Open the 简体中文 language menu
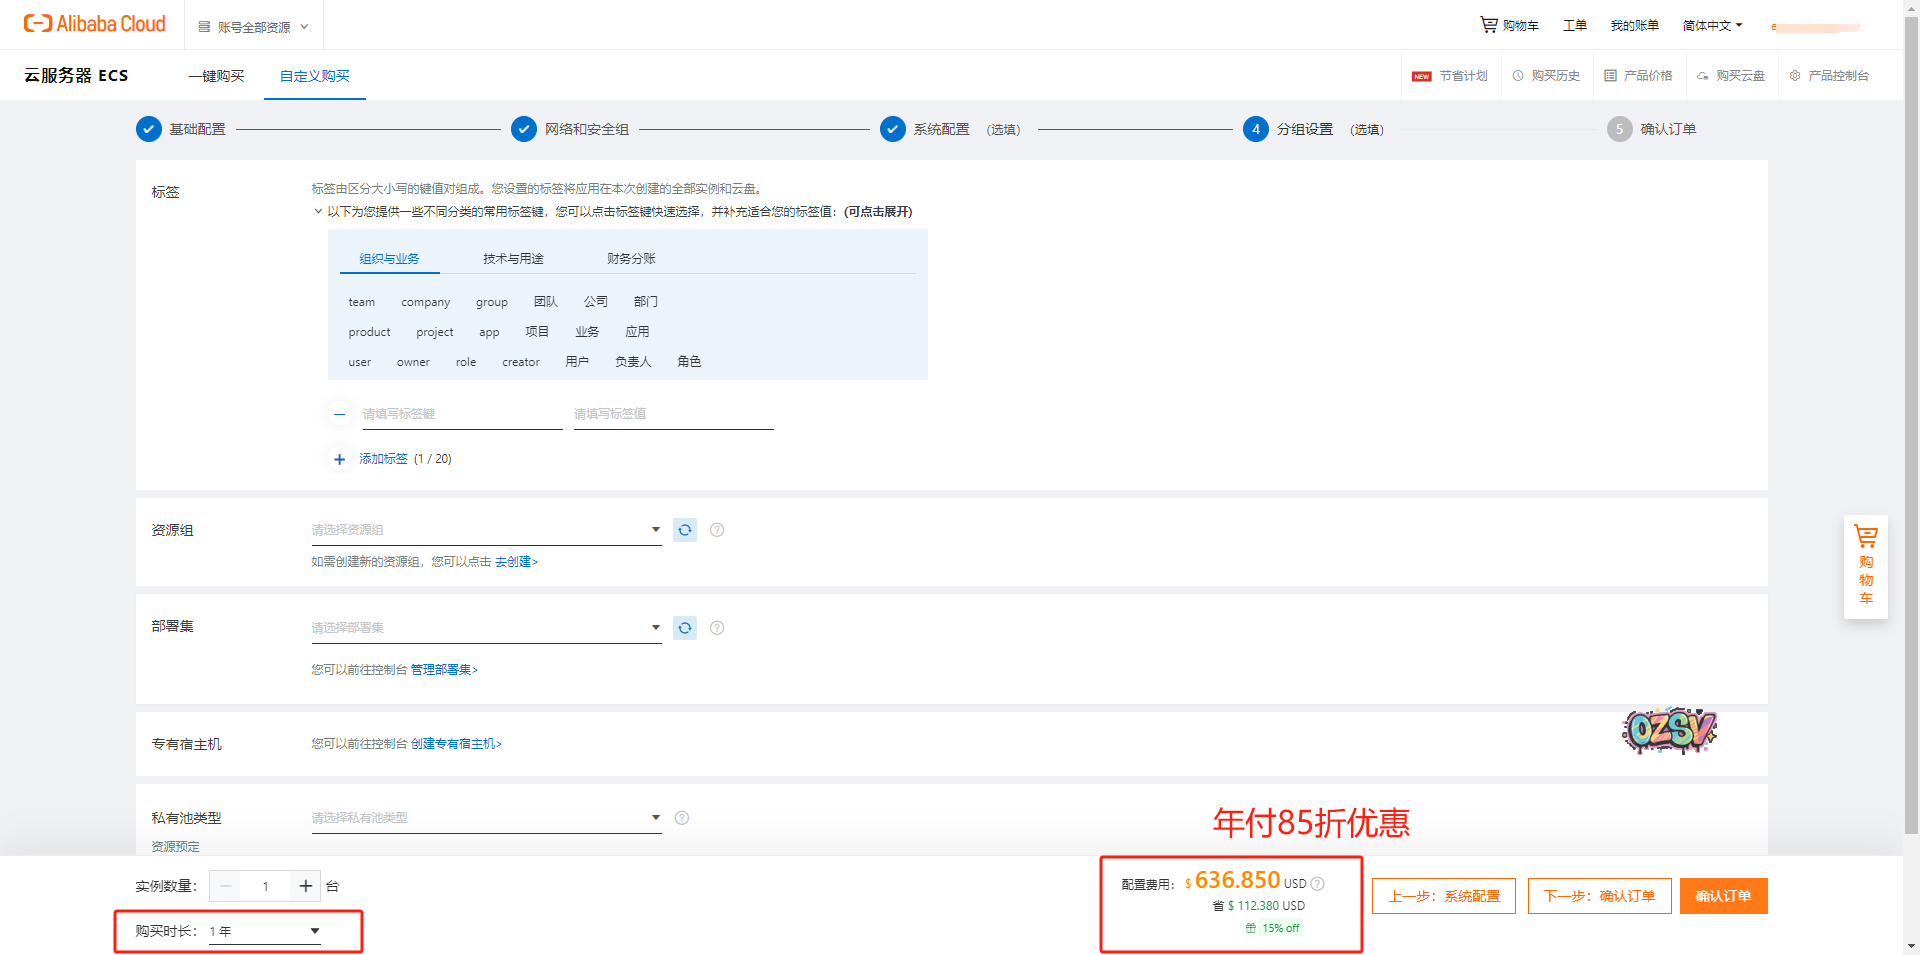Viewport: 1920px width, 955px height. (1712, 25)
